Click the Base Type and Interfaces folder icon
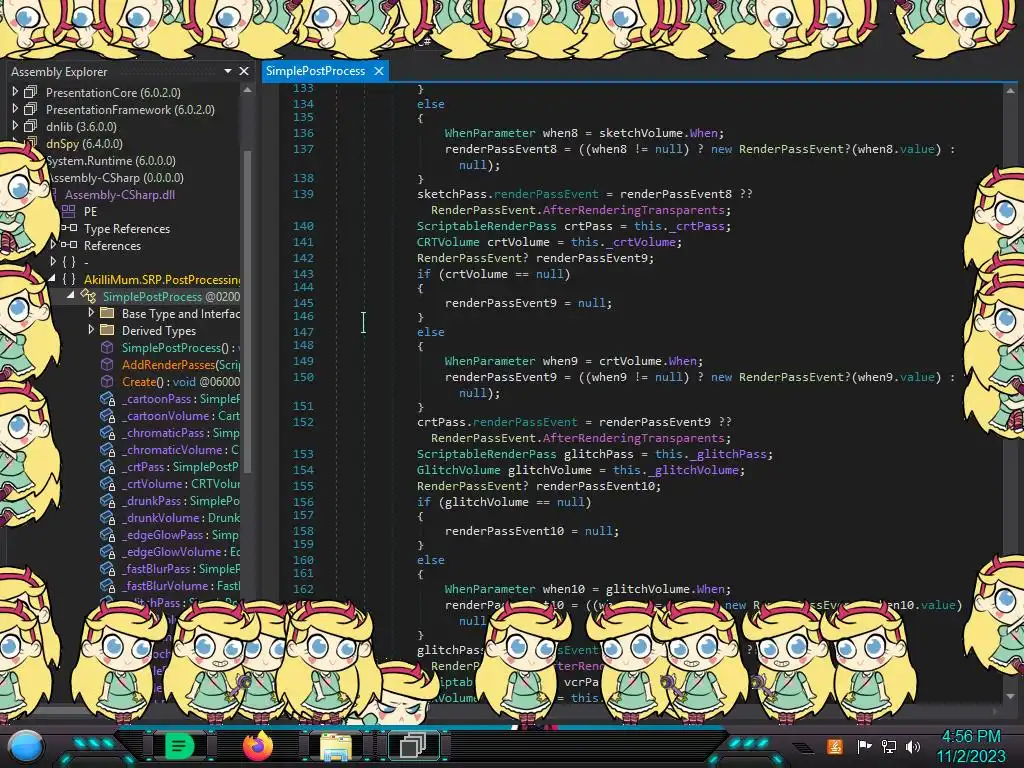Image resolution: width=1024 pixels, height=768 pixels. click(x=107, y=313)
